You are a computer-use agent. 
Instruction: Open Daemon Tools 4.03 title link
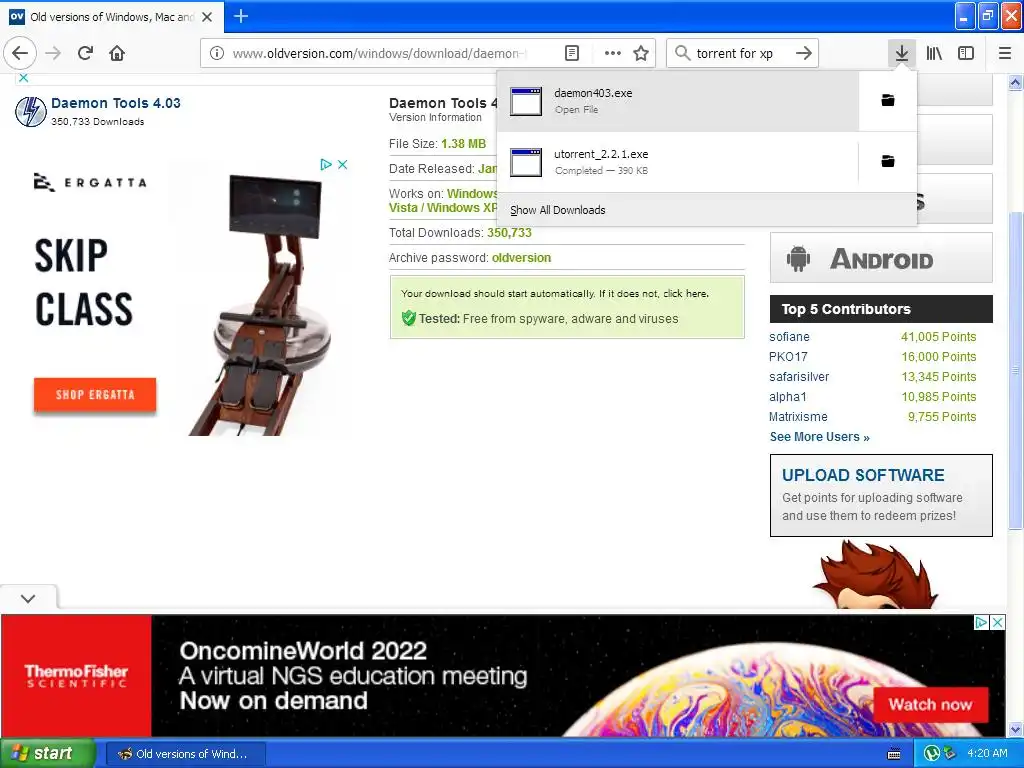116,103
